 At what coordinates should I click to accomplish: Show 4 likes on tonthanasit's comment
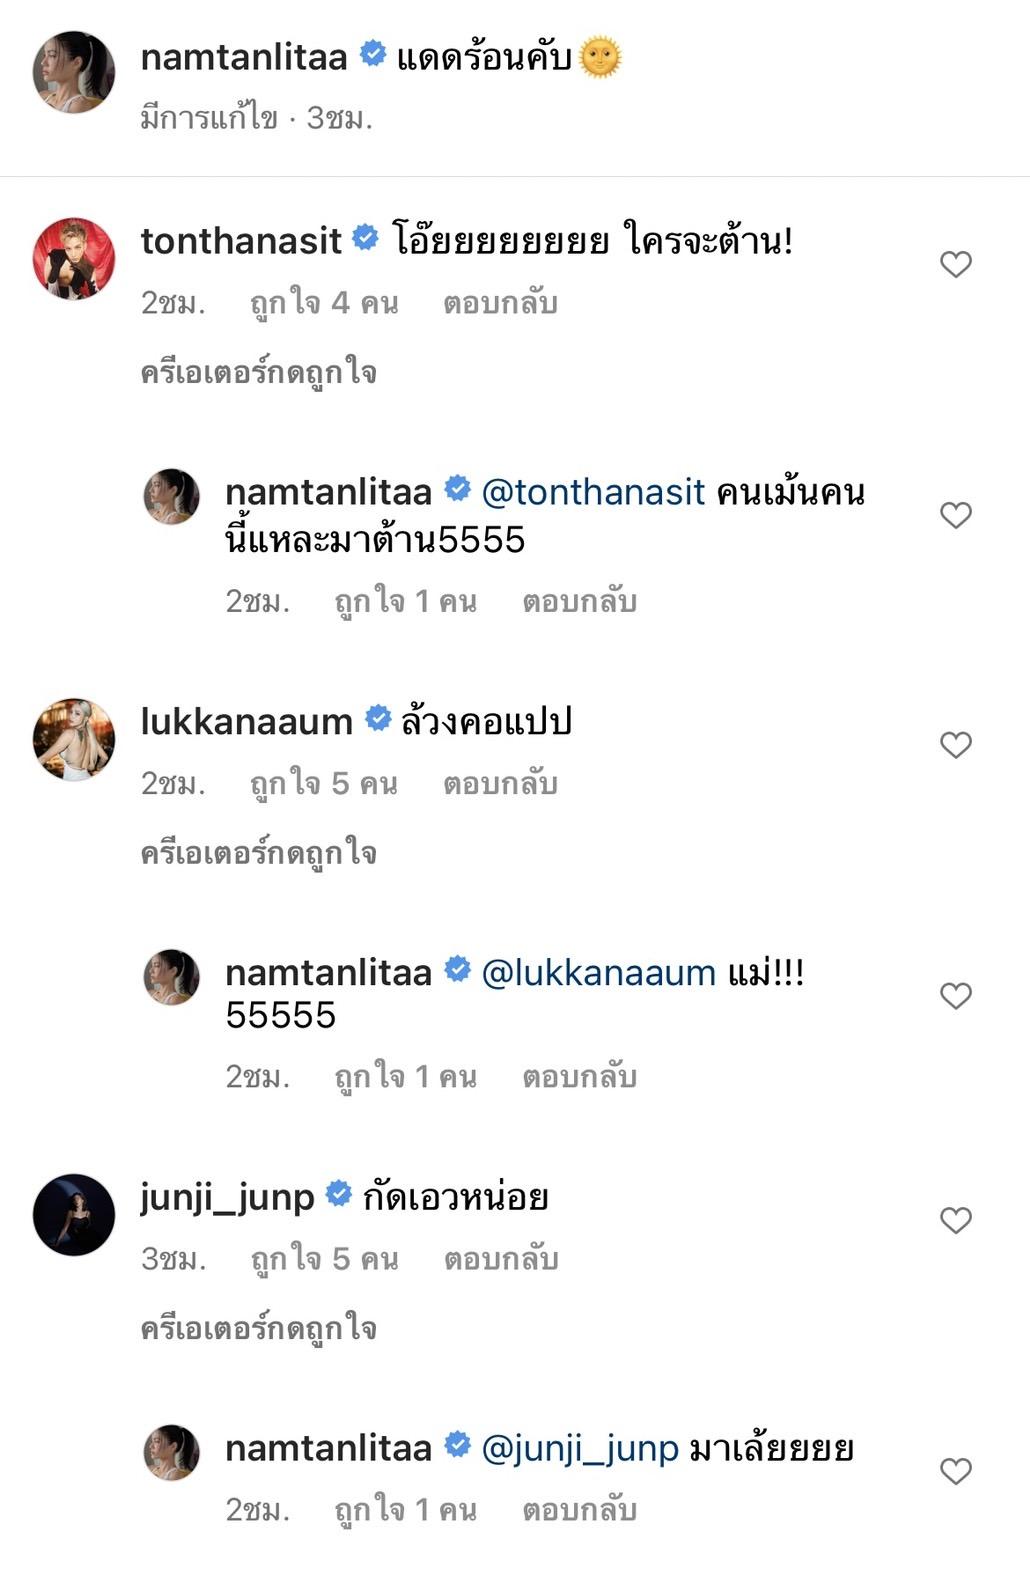[x=324, y=303]
